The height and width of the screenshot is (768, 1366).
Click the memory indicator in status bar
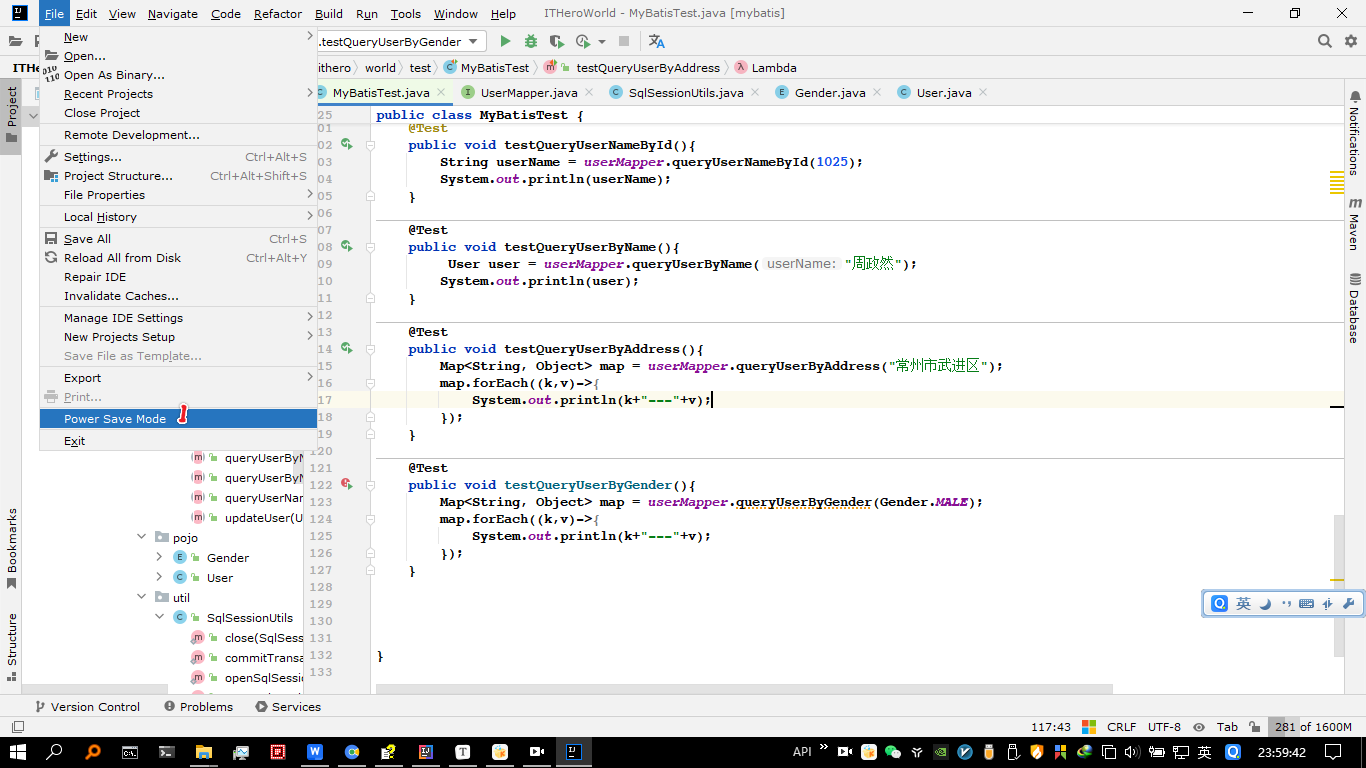pos(1312,727)
